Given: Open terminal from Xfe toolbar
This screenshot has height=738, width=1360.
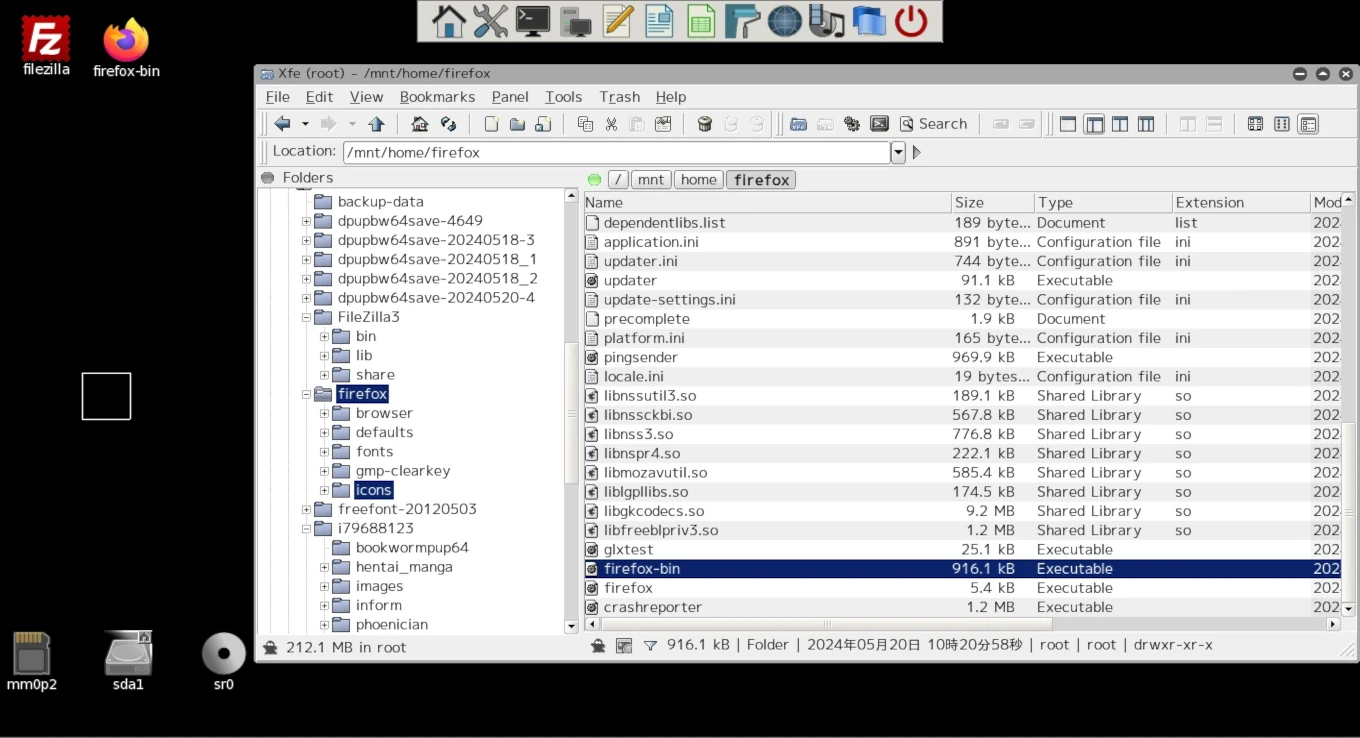Looking at the screenshot, I should [x=879, y=124].
